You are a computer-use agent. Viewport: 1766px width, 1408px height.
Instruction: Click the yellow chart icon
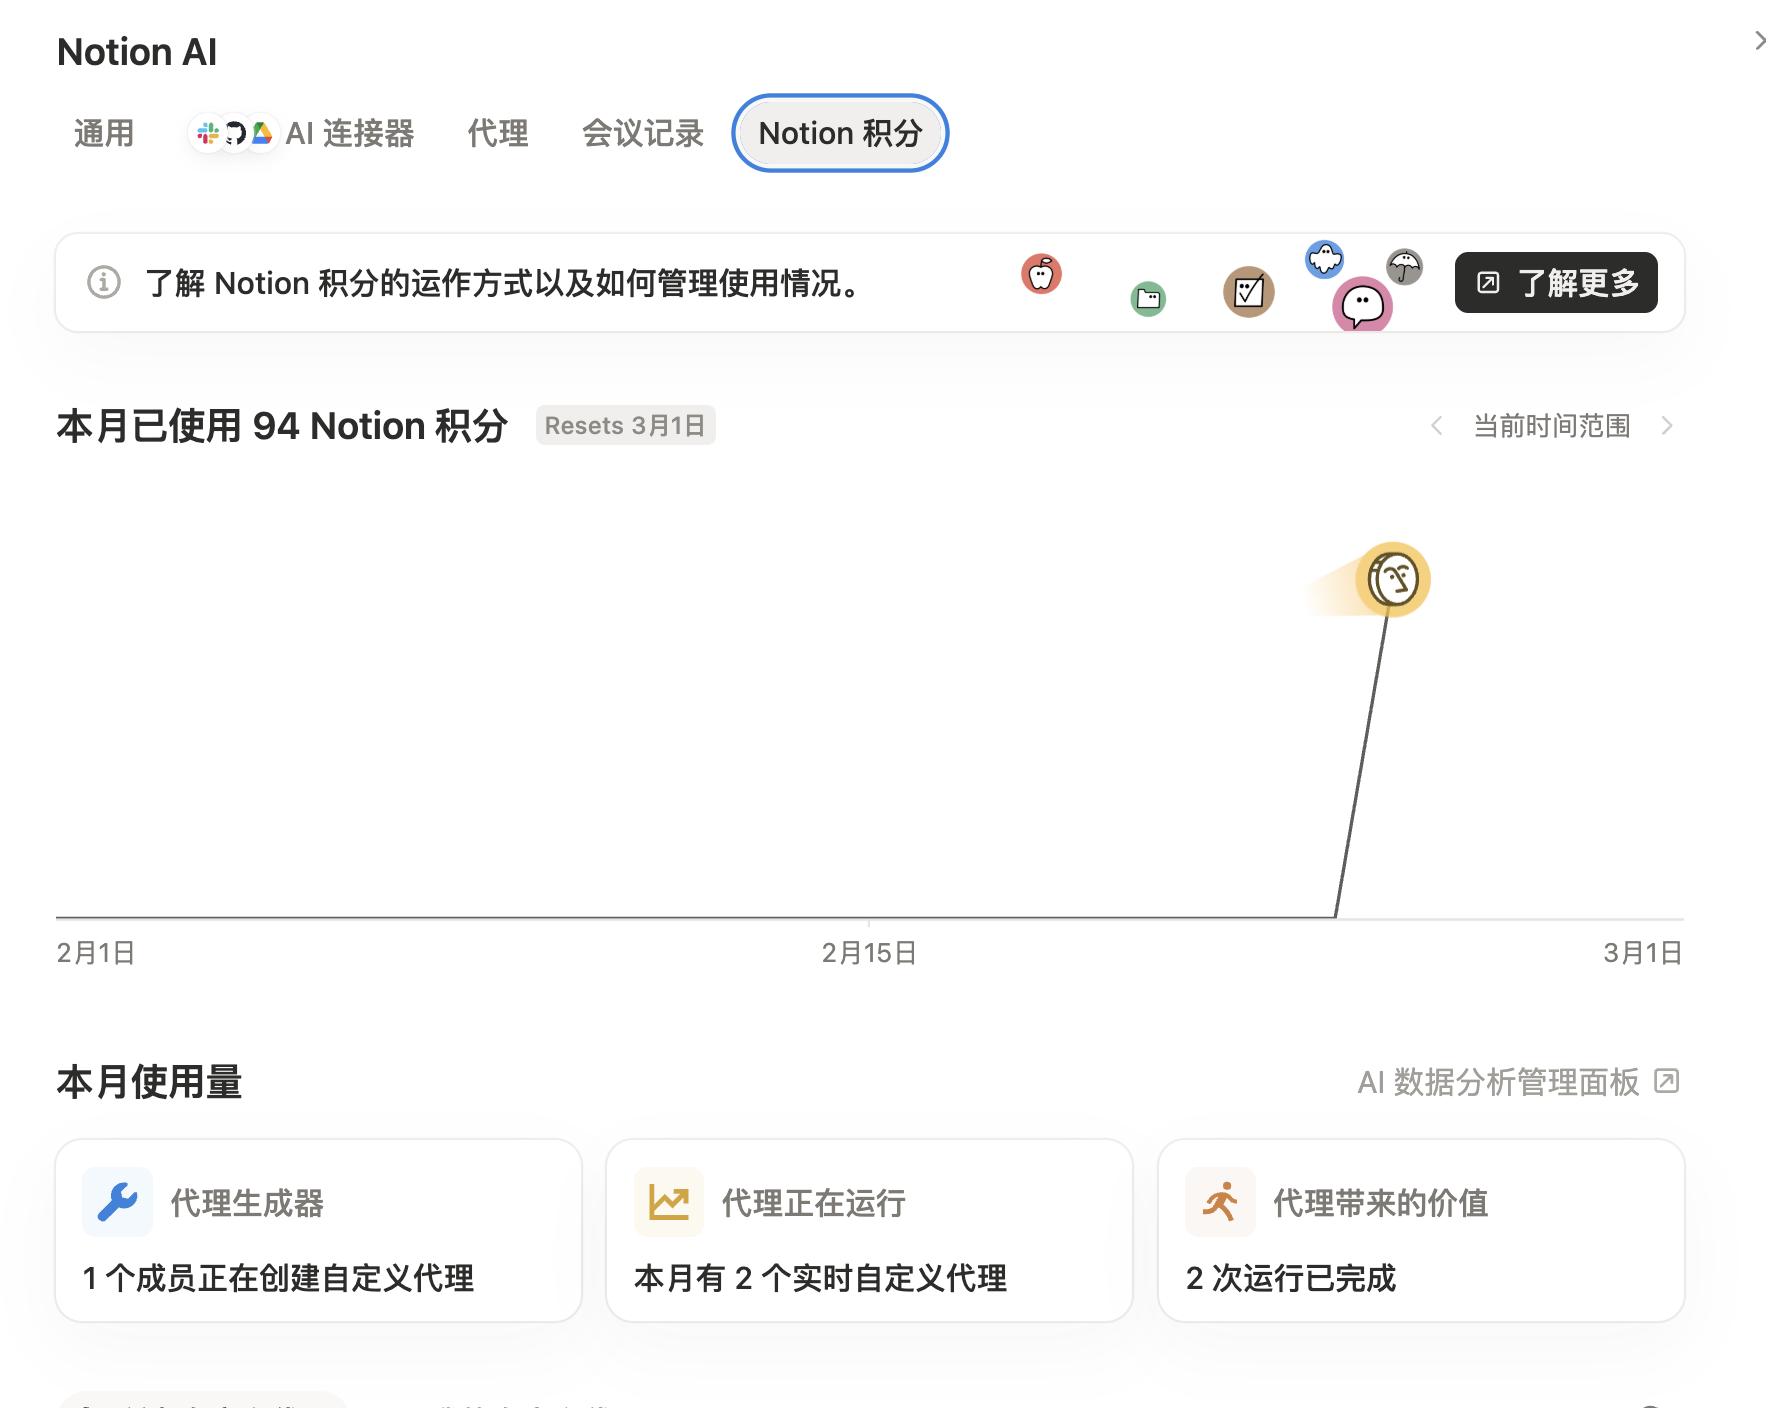click(669, 1202)
